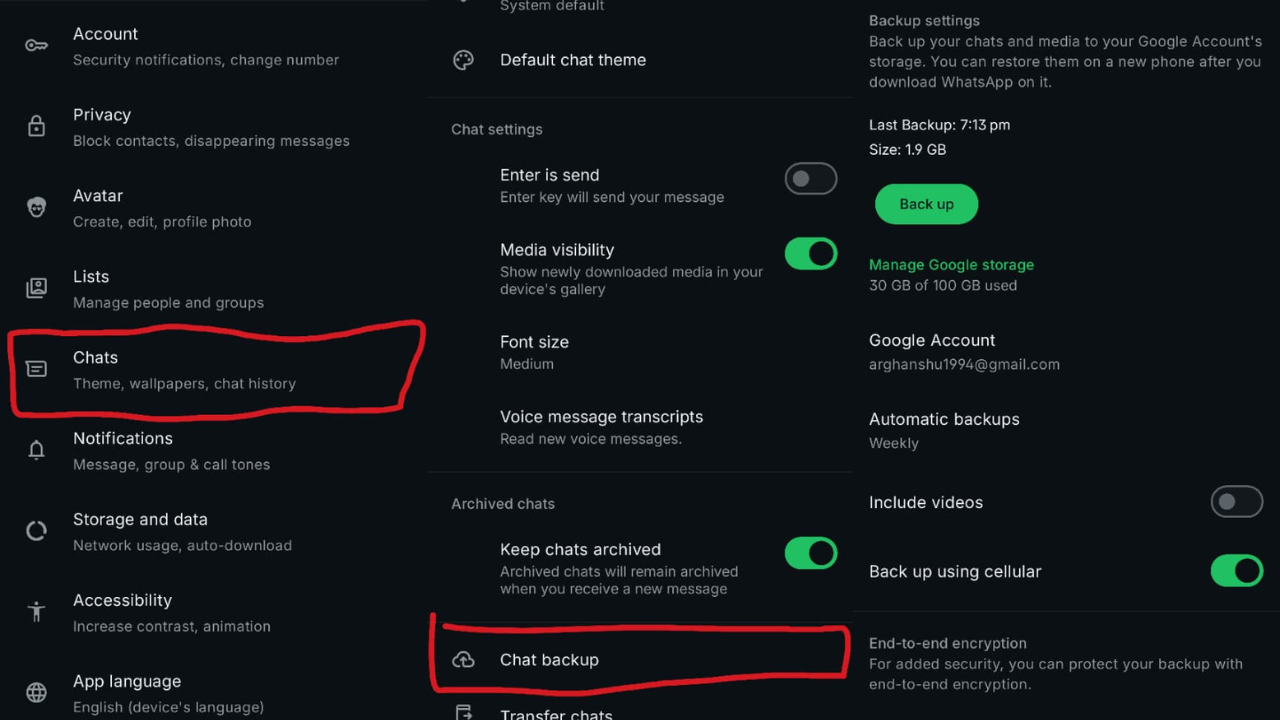Click the palette icon for Default chat theme
Viewport: 1280px width, 720px height.
point(463,60)
